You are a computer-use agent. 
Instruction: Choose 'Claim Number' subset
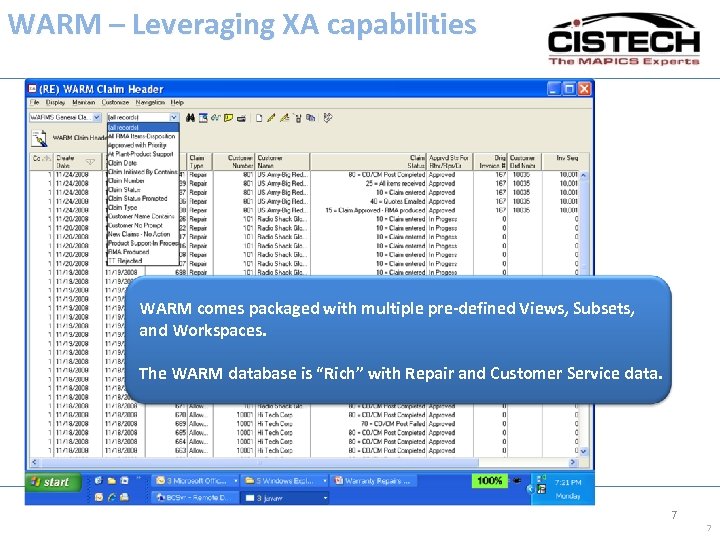[143, 180]
